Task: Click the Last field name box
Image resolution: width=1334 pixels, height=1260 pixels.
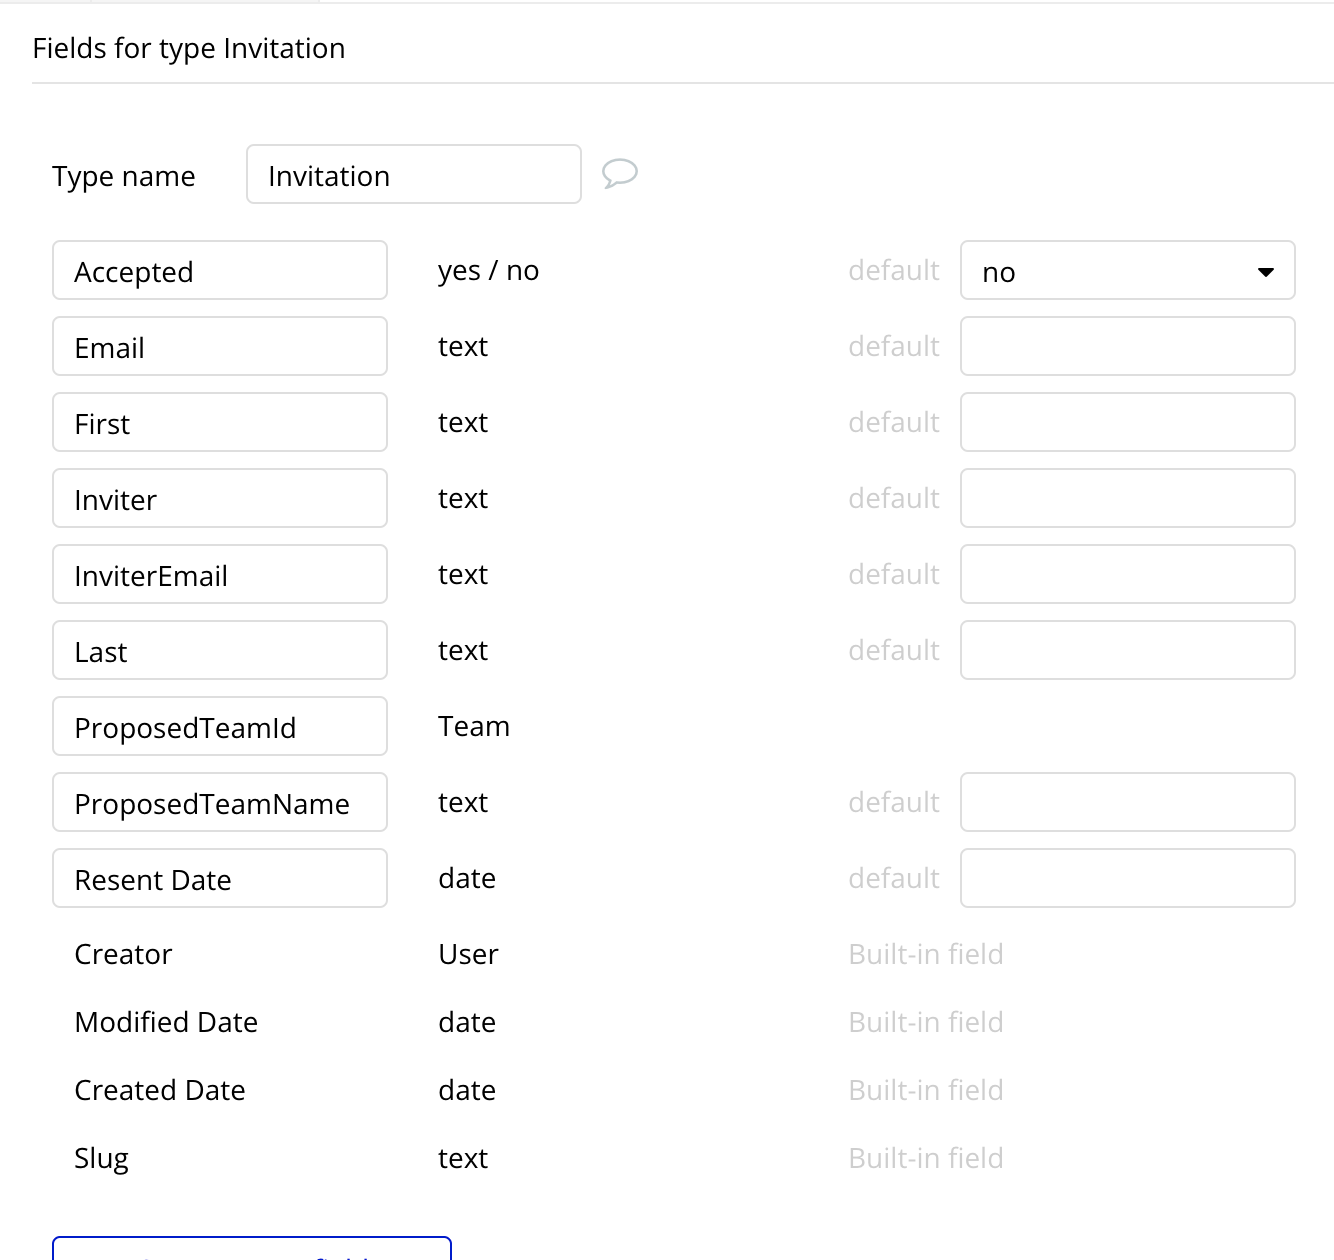Action: 220,651
